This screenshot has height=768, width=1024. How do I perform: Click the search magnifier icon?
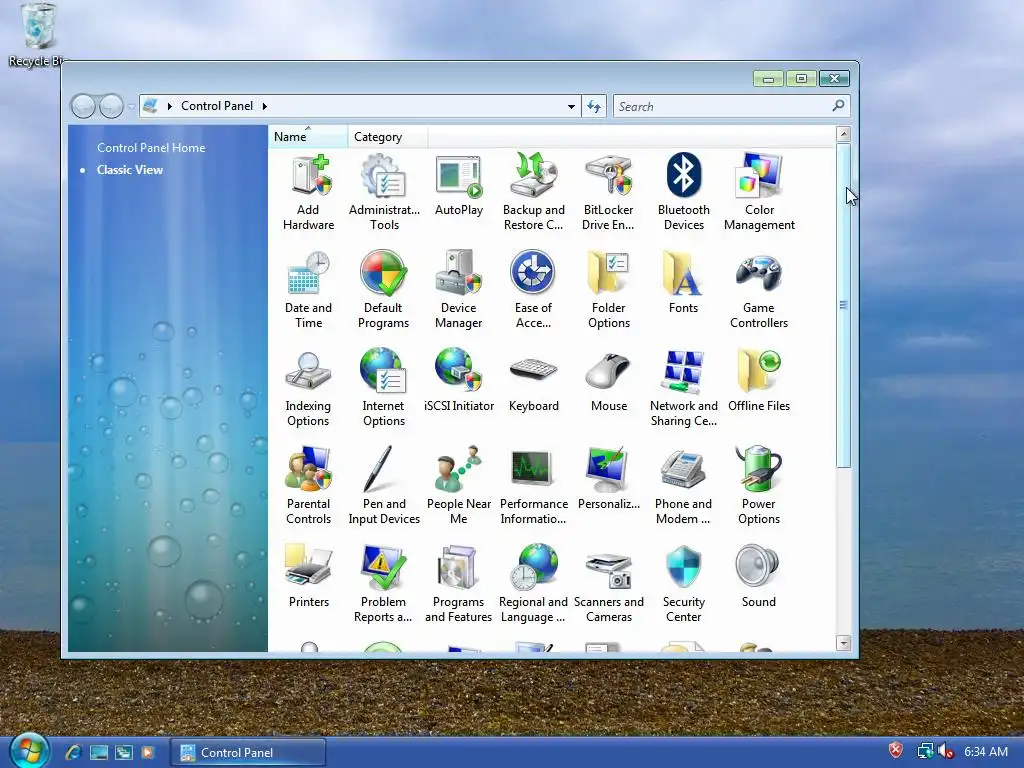(839, 106)
